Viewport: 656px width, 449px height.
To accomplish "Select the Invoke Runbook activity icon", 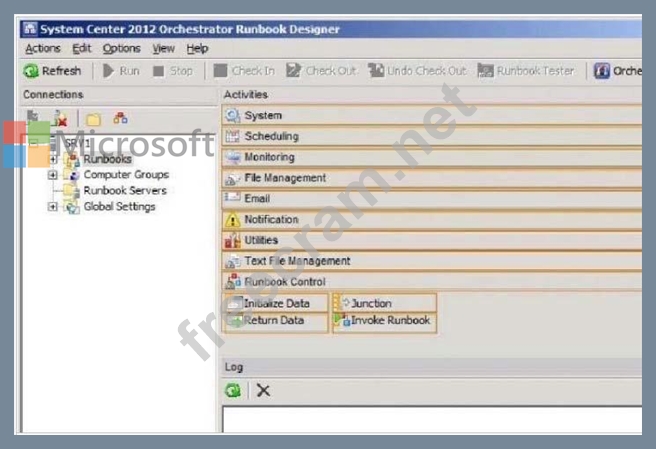I will tap(342, 320).
